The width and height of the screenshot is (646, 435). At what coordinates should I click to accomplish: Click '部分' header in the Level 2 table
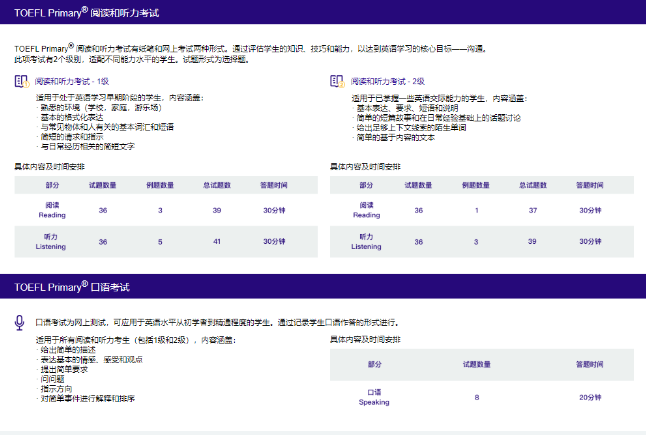(366, 185)
